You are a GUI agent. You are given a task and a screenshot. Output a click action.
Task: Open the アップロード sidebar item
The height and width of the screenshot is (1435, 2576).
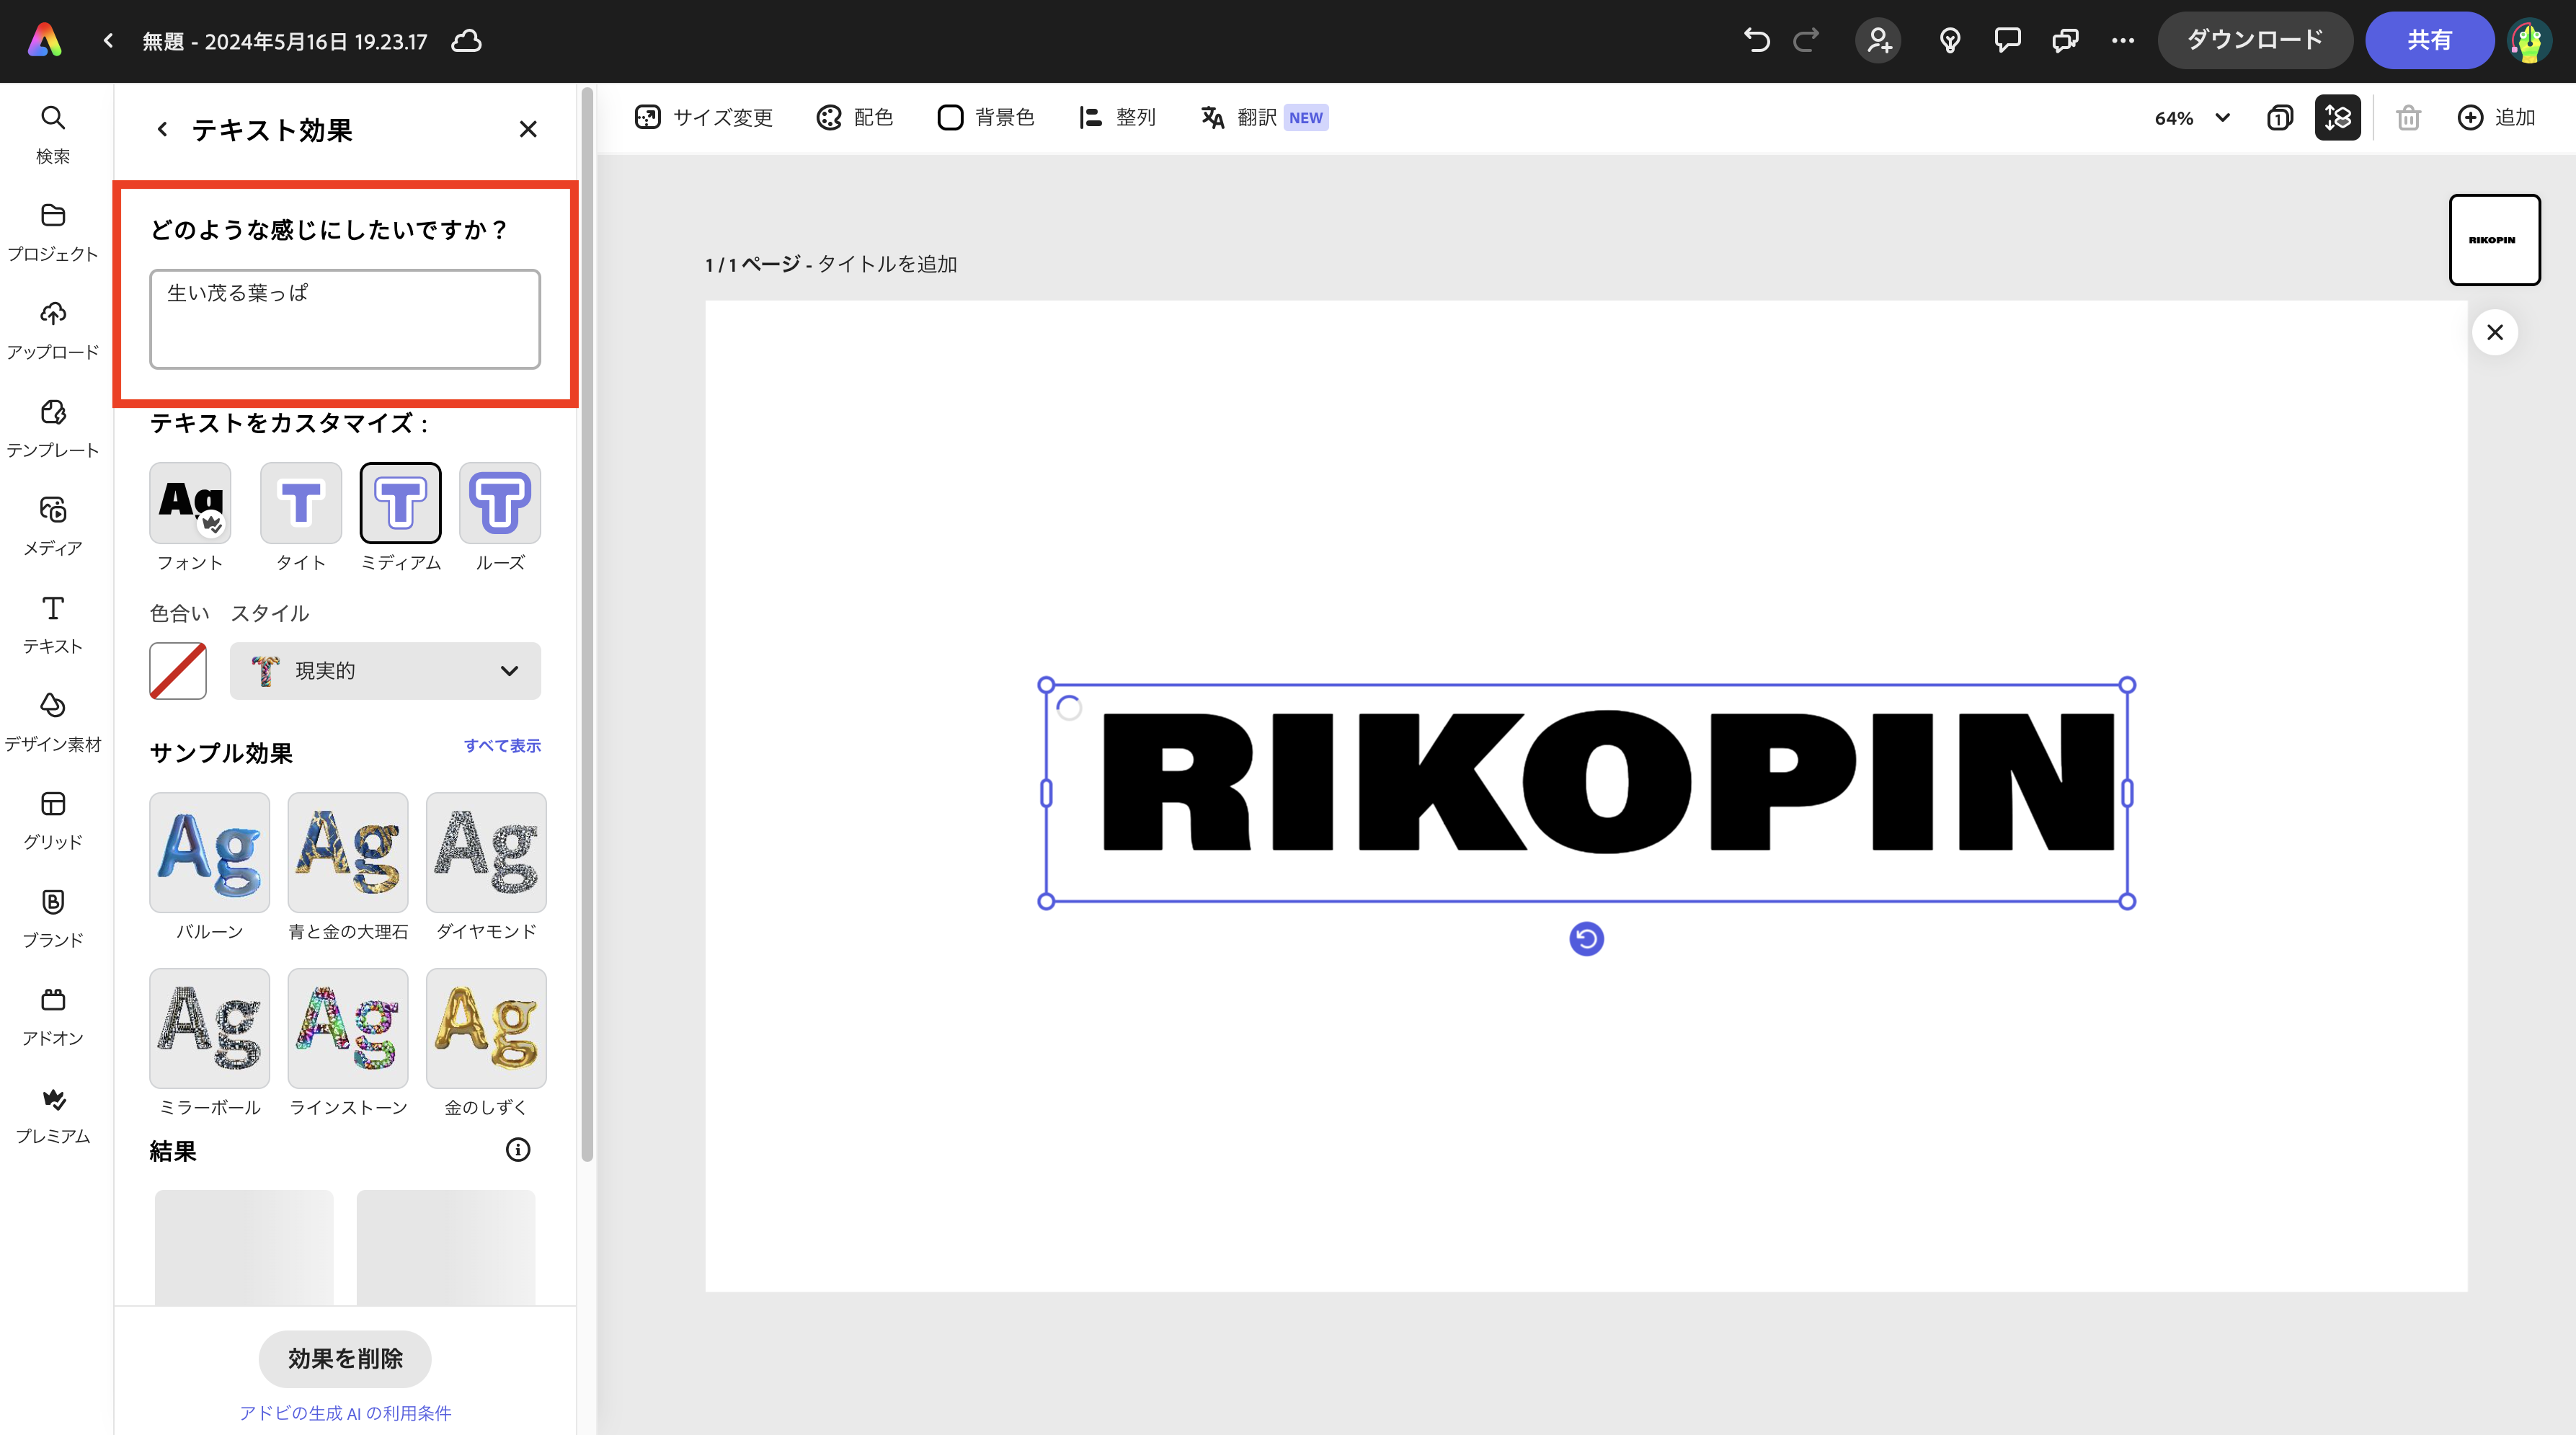pos(53,330)
